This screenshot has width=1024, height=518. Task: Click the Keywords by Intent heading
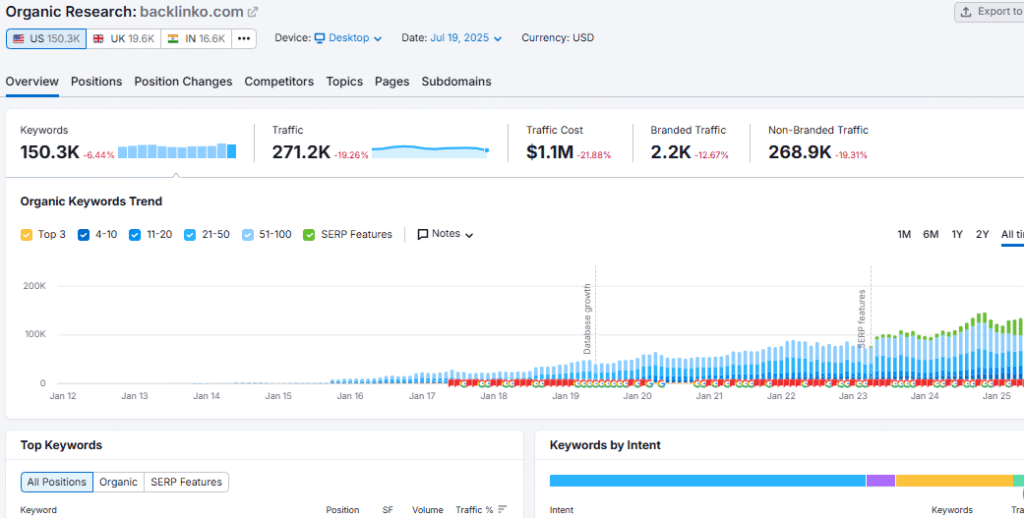pyautogui.click(x=605, y=445)
